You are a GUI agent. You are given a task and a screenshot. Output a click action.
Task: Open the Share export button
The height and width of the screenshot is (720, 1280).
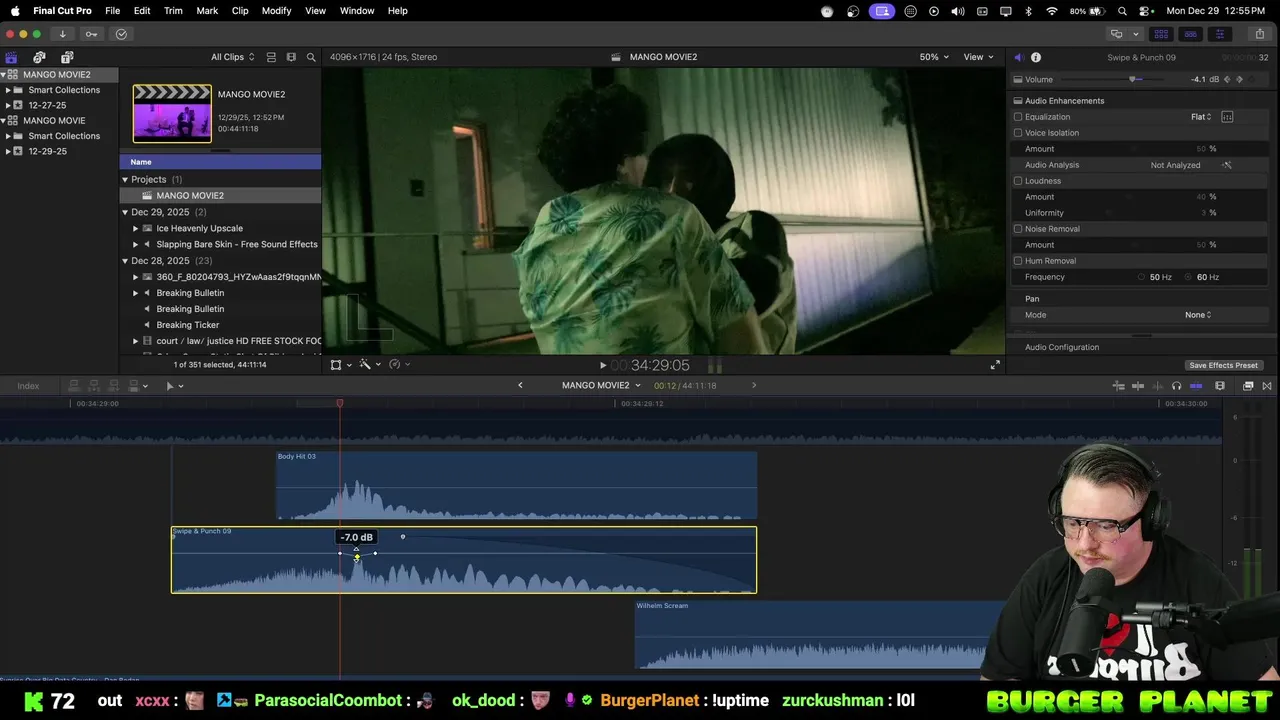[1259, 34]
